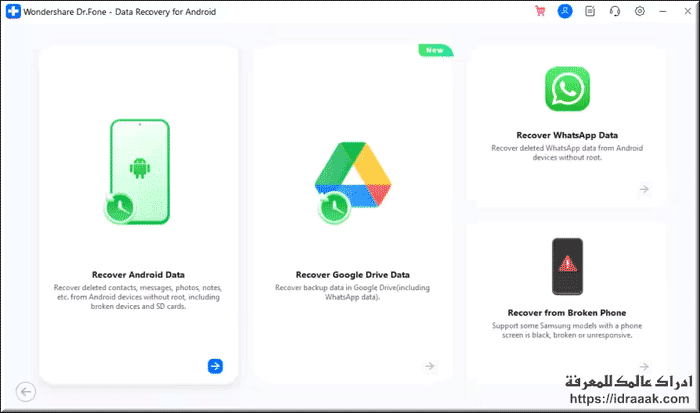Click the arrow in Recover from Broken Phone card
Screen dimensions: 700x413
coord(644,367)
